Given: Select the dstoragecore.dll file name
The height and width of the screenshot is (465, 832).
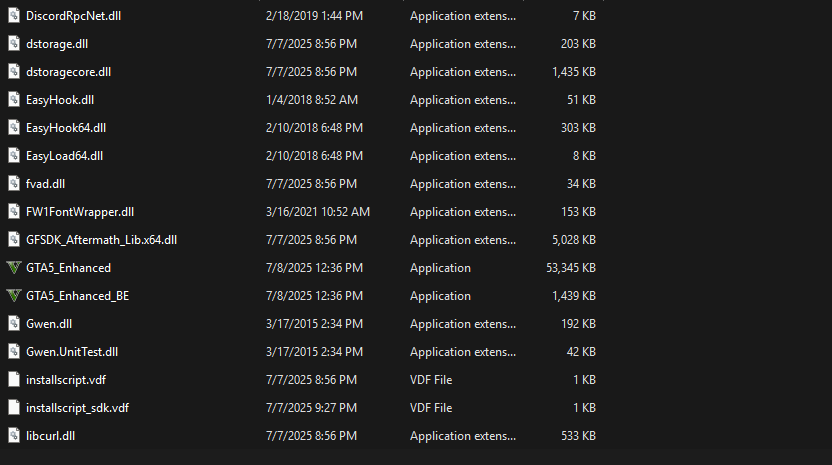Looking at the screenshot, I should tap(69, 72).
